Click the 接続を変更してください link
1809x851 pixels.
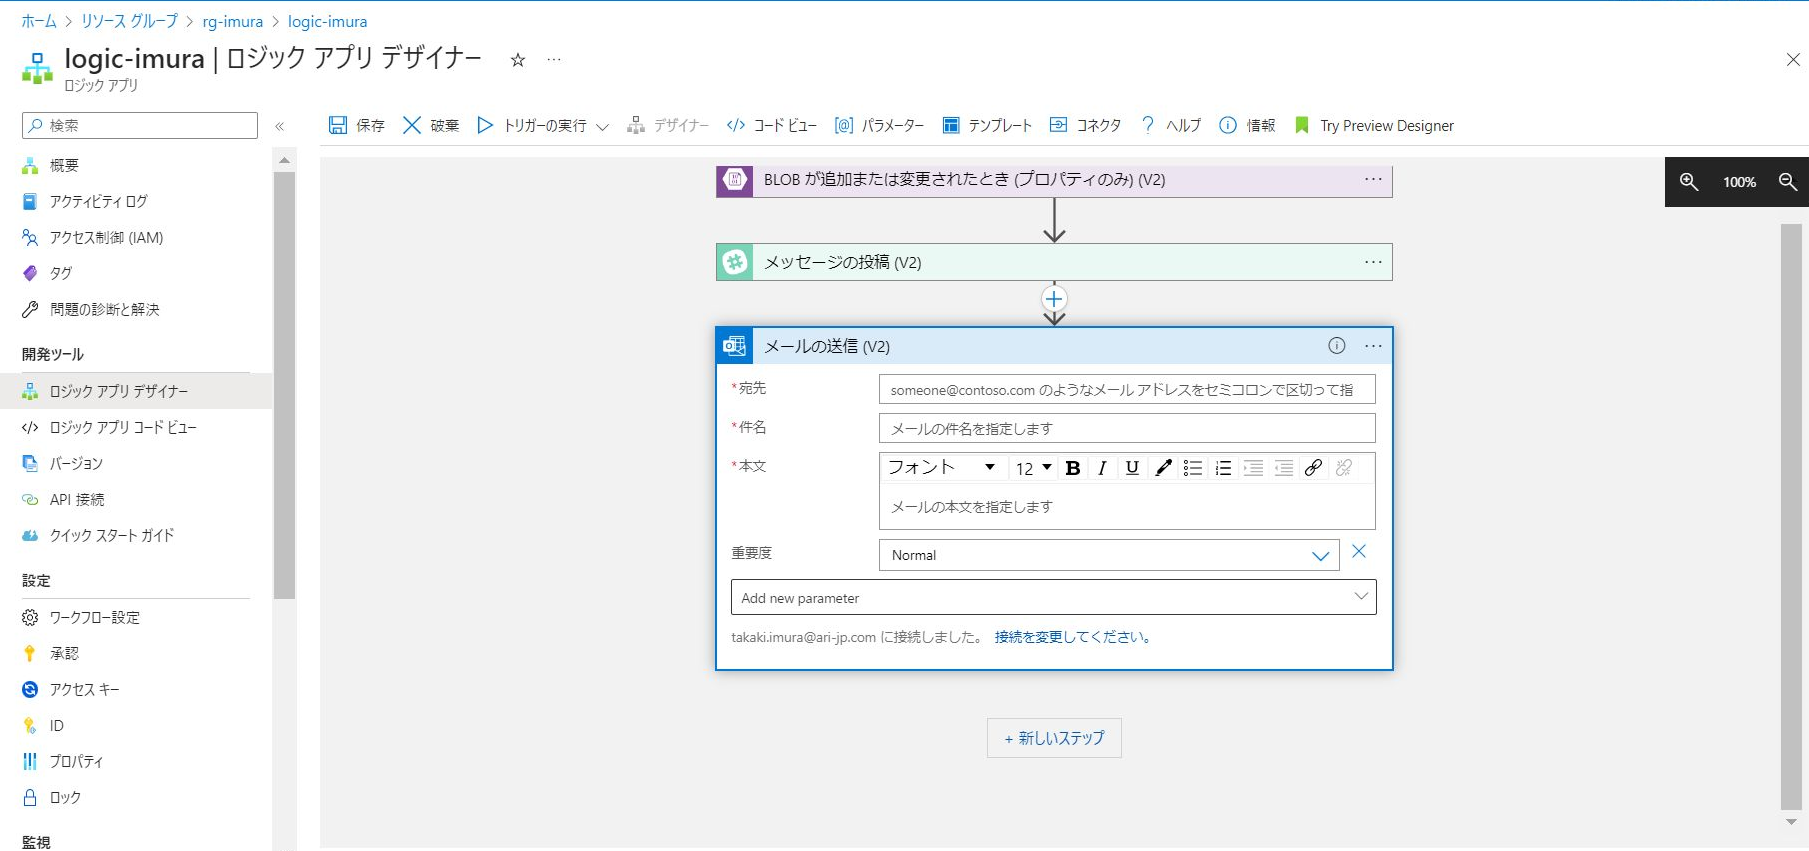coord(1072,637)
